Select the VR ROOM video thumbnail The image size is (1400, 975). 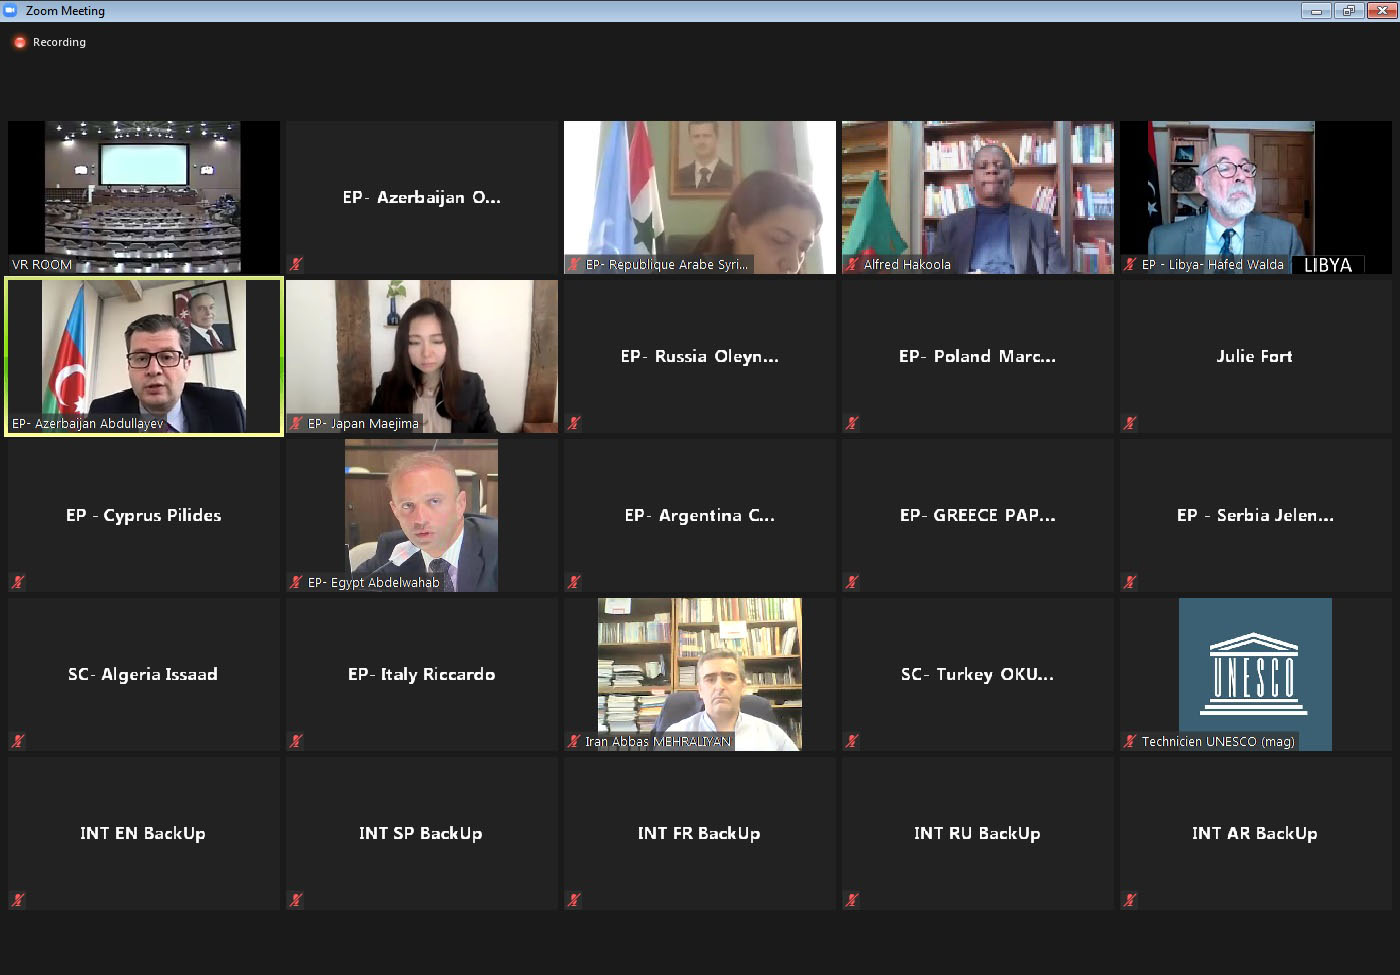144,197
